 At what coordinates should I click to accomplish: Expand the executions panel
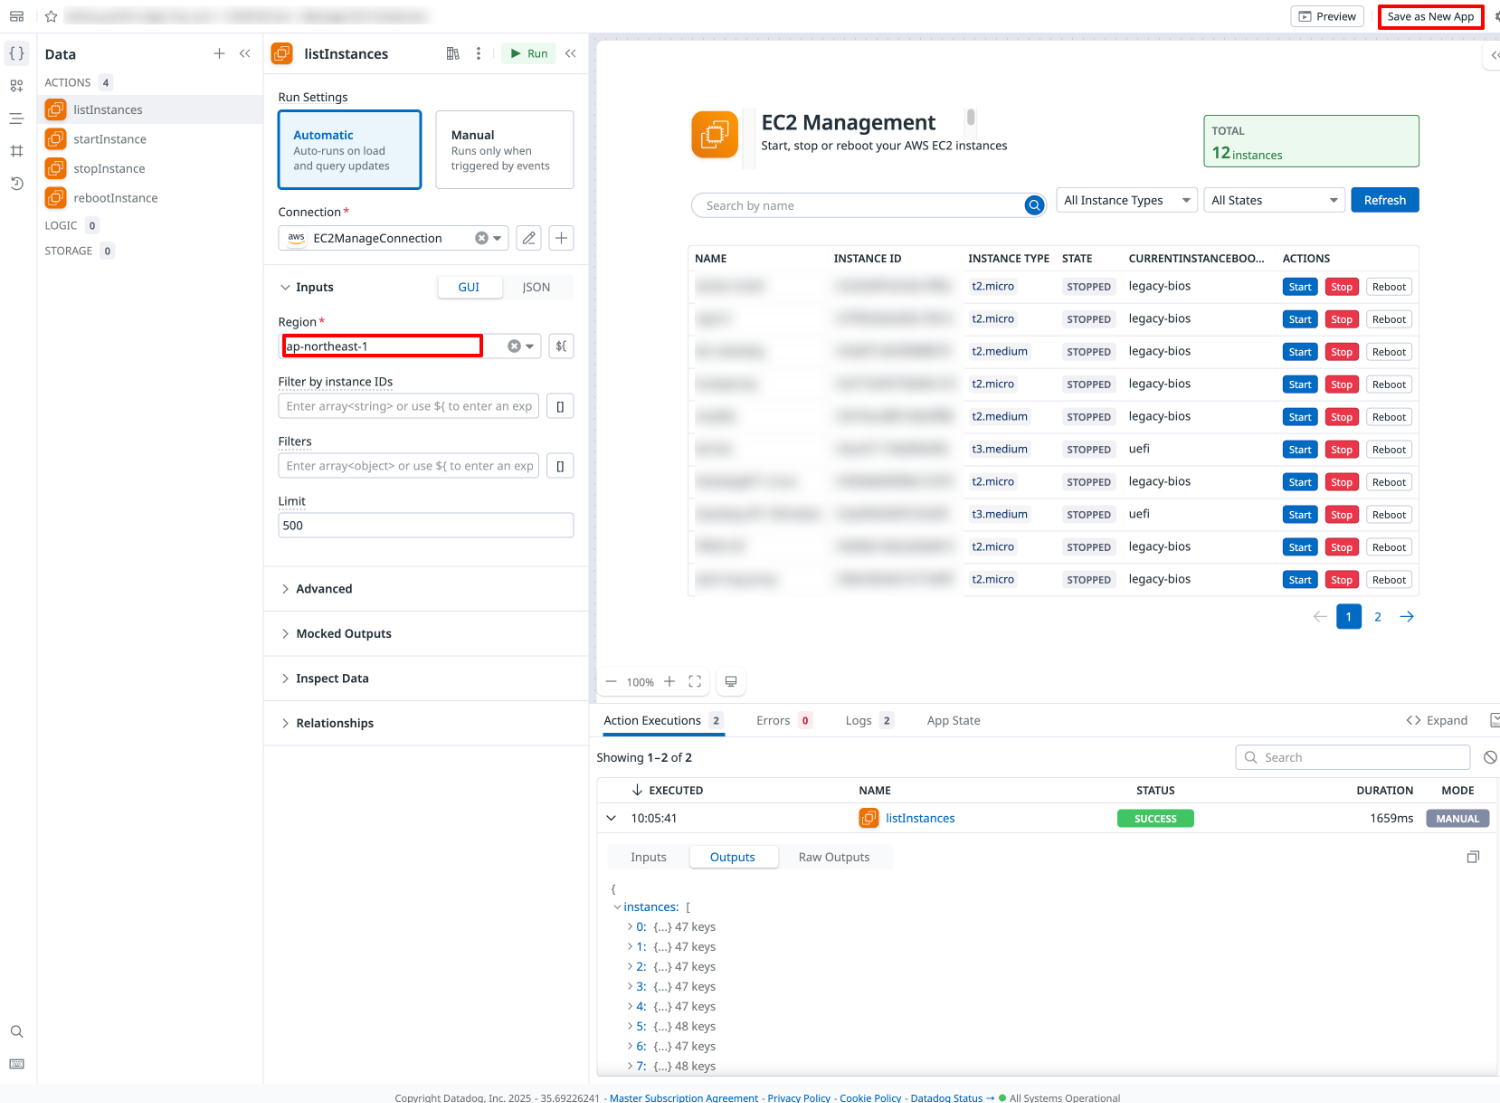coord(1437,720)
